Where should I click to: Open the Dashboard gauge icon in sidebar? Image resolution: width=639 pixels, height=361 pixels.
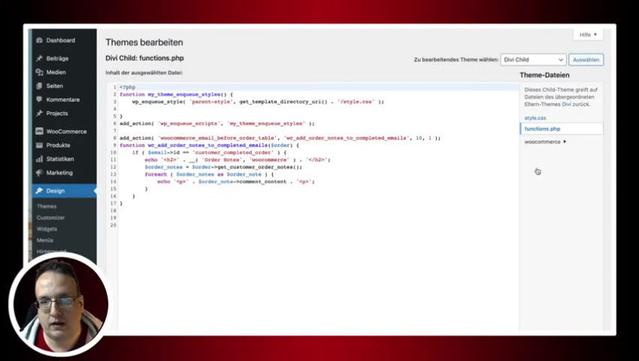39,40
